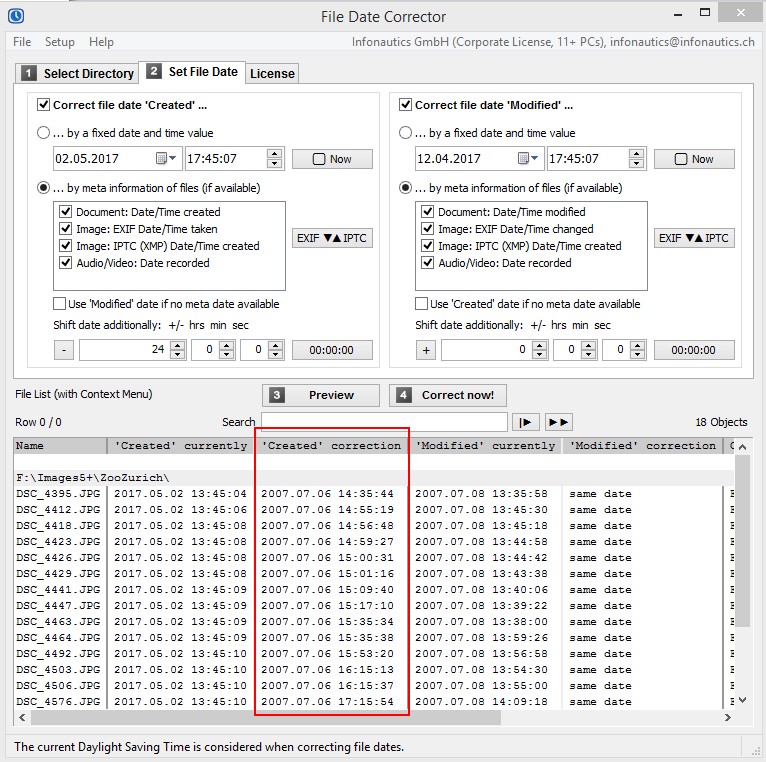Adjust Modified shift seconds spinner
766x762 pixels.
tap(638, 350)
